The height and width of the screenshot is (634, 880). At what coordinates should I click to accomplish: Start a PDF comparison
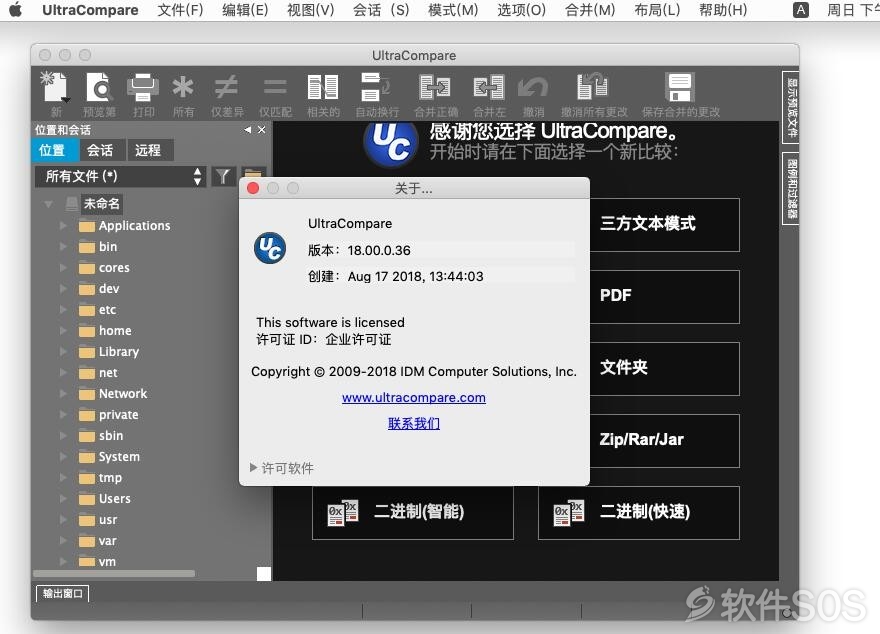coord(664,296)
